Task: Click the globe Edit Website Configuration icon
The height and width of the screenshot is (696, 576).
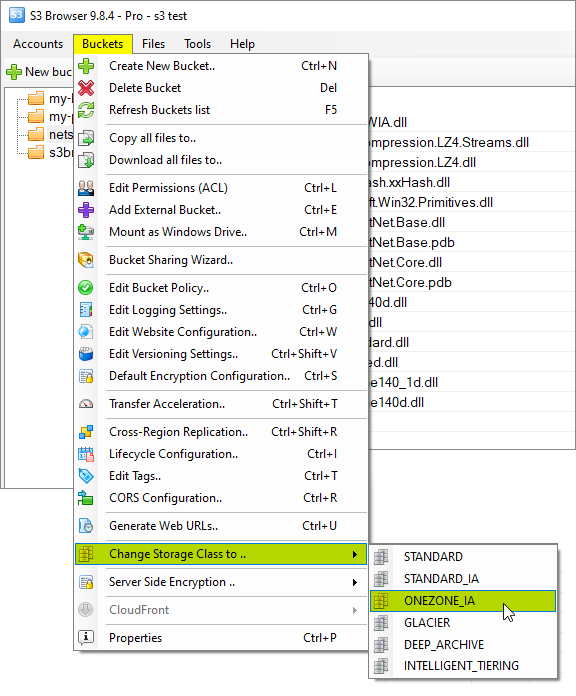Action: pyautogui.click(x=86, y=332)
